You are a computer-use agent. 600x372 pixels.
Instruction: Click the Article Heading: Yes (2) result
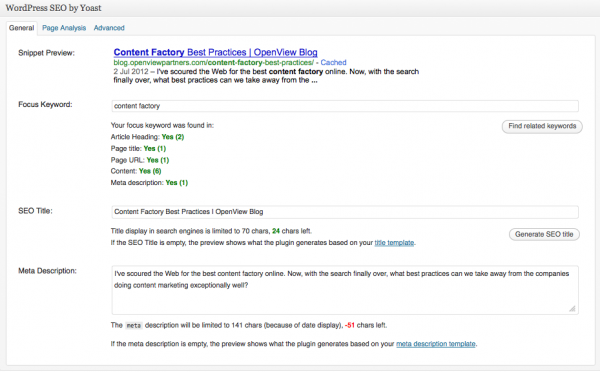click(147, 137)
